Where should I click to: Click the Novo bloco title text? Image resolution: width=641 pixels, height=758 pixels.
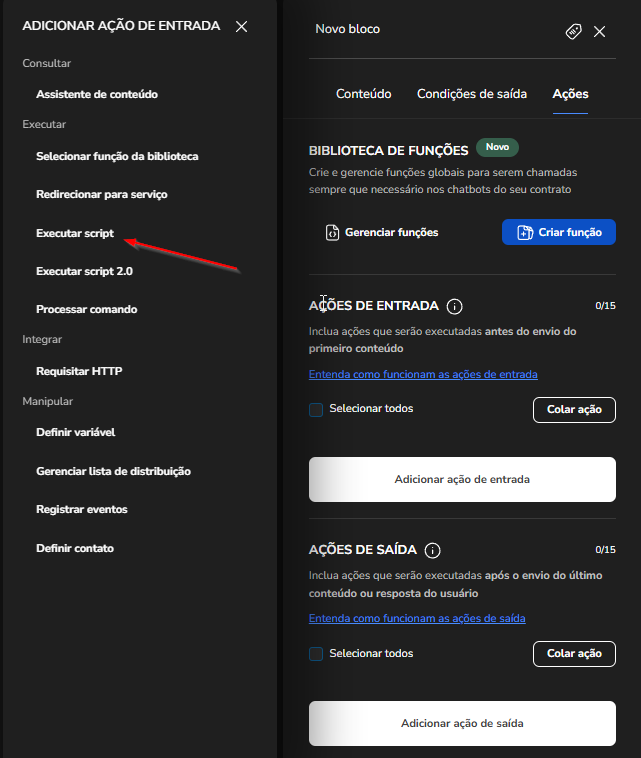348,29
